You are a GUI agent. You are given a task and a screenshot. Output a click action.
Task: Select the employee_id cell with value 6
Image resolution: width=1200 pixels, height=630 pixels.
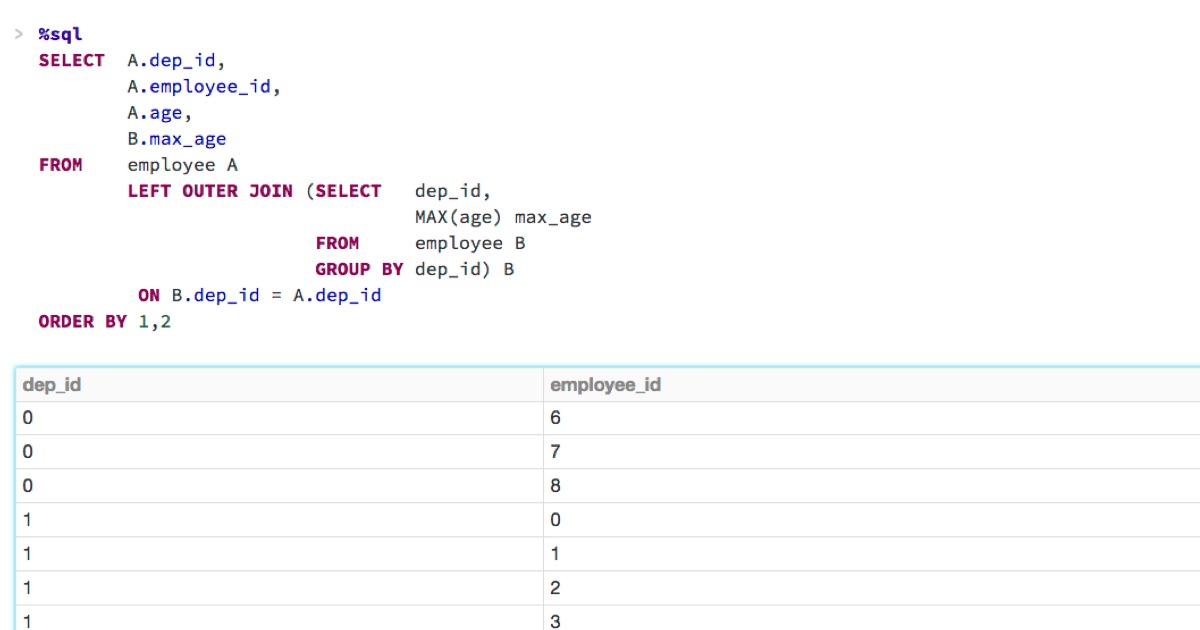pyautogui.click(x=556, y=418)
